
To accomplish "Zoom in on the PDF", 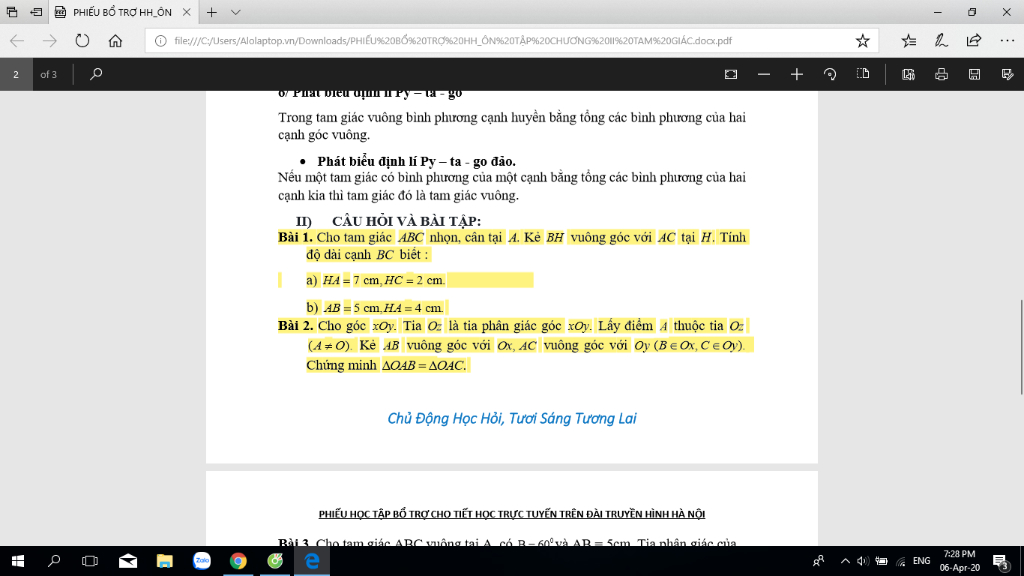I will (797, 74).
